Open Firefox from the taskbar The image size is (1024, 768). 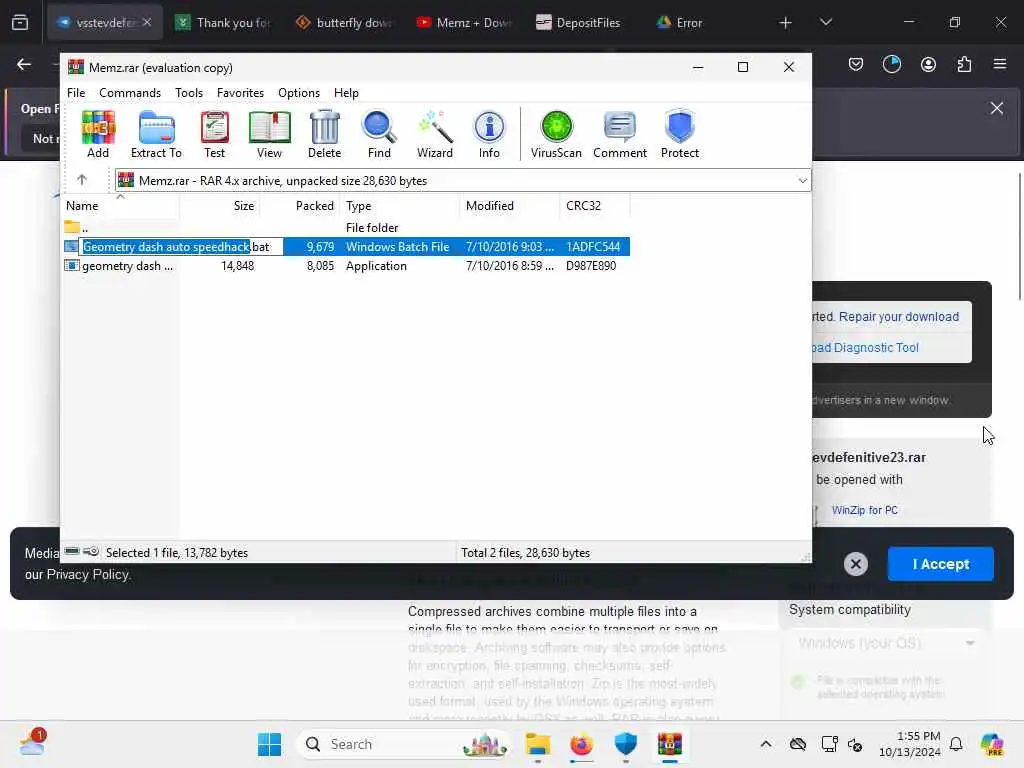[x=581, y=744]
